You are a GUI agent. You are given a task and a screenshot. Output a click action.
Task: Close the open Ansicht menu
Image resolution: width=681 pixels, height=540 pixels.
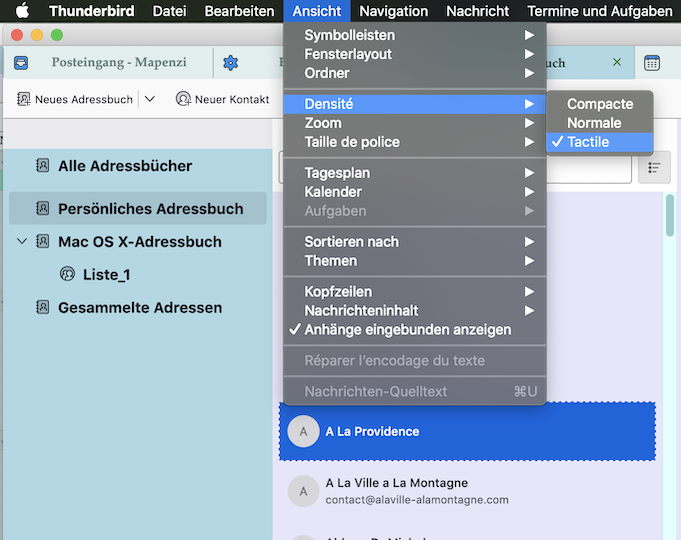(x=317, y=11)
